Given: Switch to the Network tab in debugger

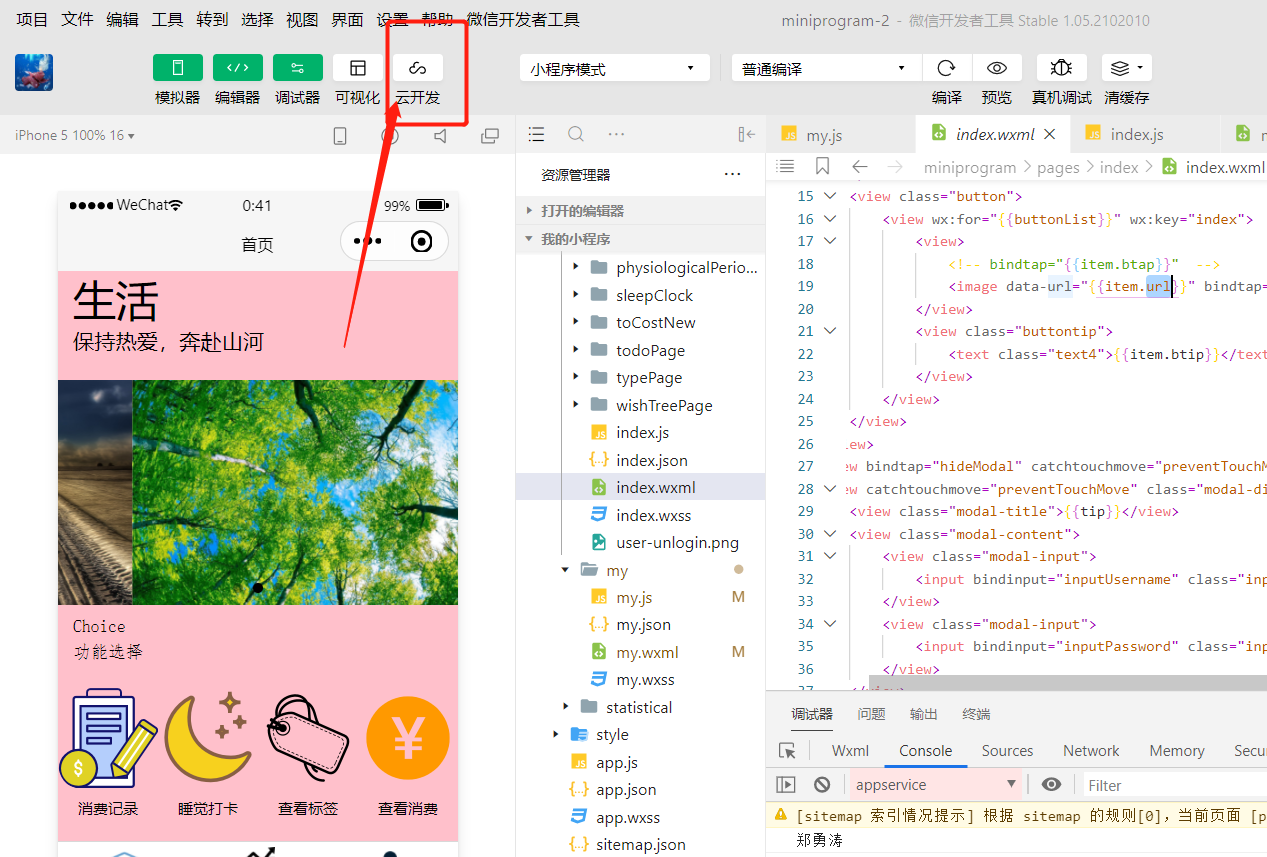Looking at the screenshot, I should (x=1089, y=750).
